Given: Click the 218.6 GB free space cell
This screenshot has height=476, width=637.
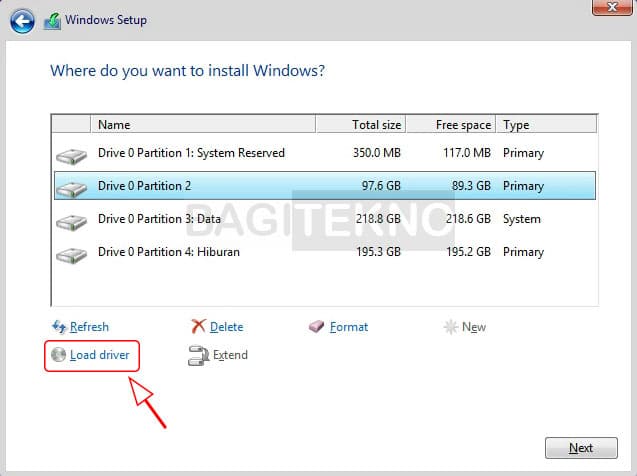Looking at the screenshot, I should tap(468, 219).
